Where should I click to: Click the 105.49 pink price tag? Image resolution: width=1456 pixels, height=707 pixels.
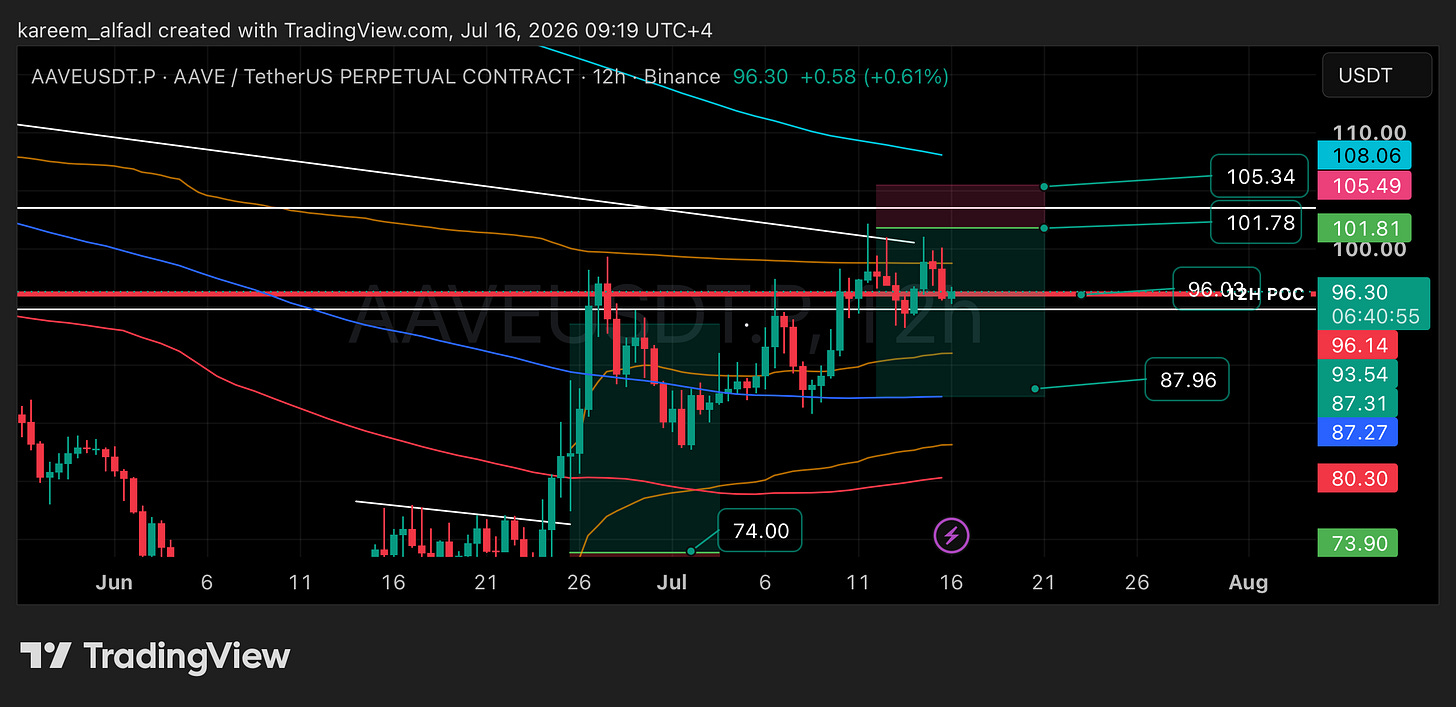click(x=1364, y=185)
